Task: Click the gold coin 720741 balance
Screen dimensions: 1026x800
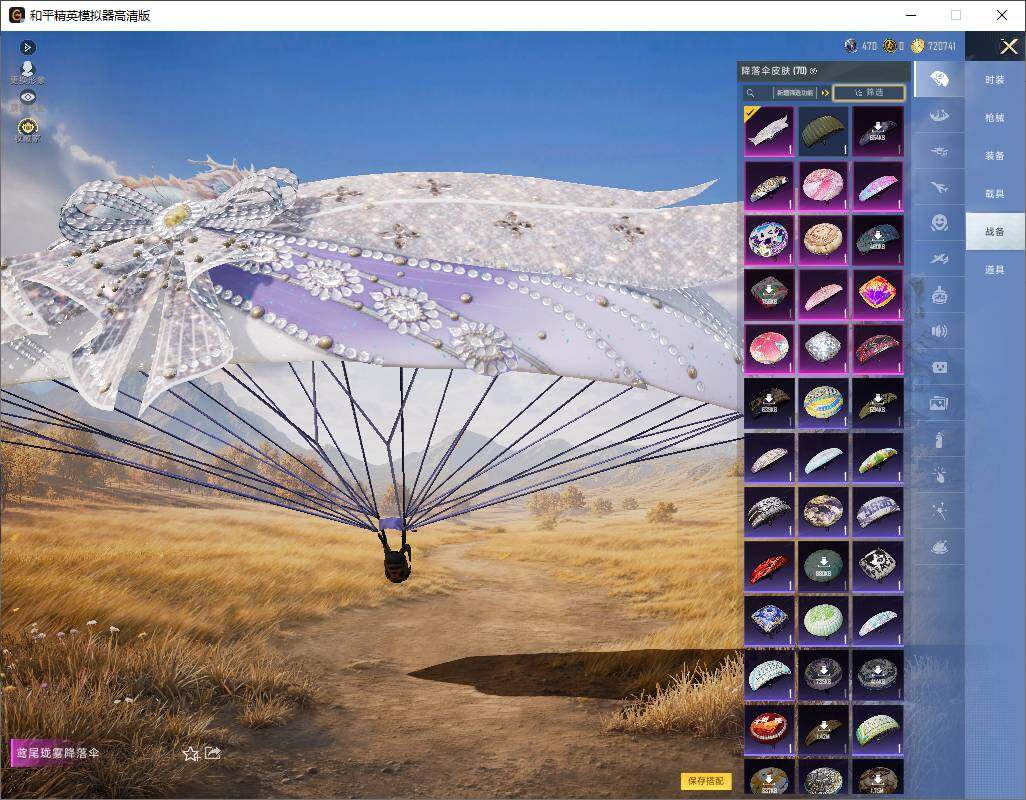Action: coord(934,46)
